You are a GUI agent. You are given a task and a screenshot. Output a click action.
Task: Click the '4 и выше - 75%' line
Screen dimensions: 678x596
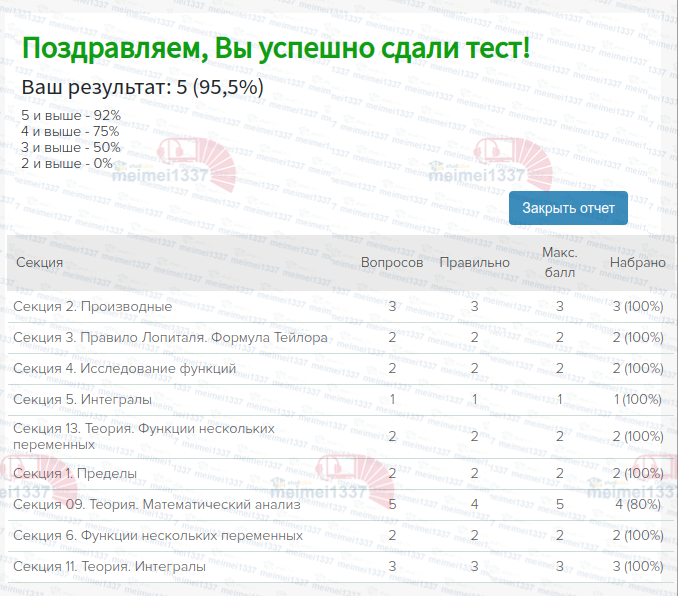coord(70,131)
